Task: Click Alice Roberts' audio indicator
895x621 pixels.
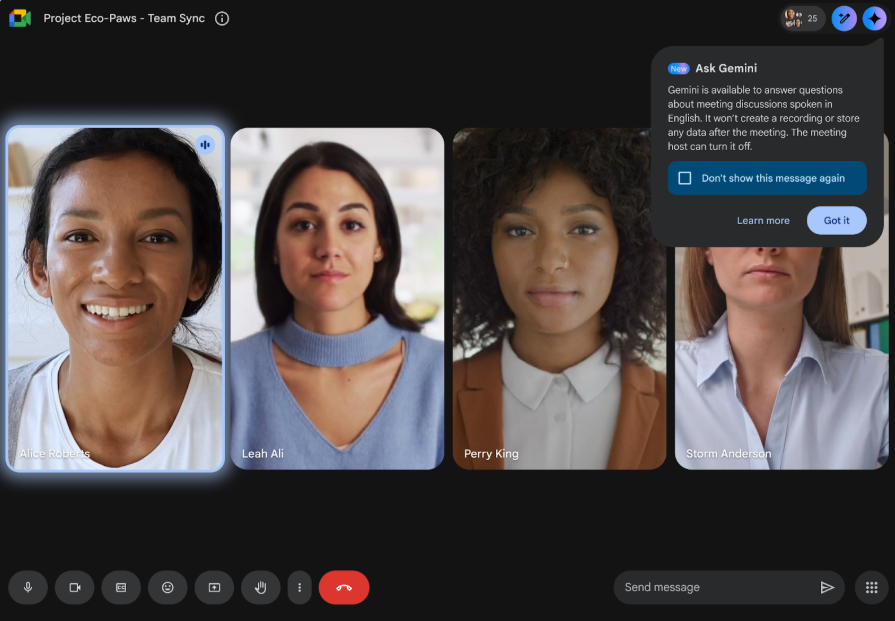Action: (205, 144)
